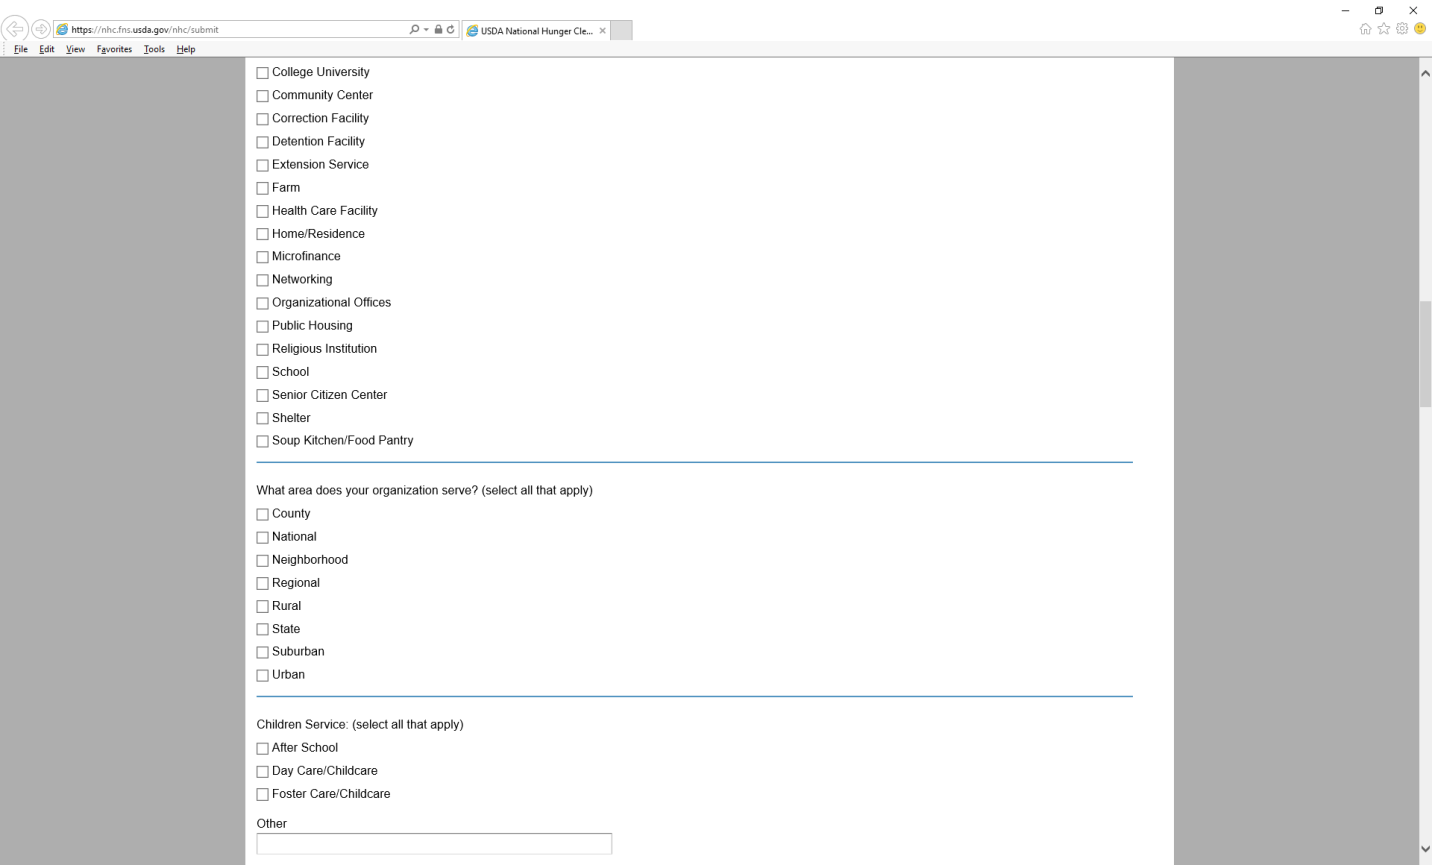The height and width of the screenshot is (865, 1432).
Task: Open the Tools menu in menu bar
Action: tap(154, 49)
